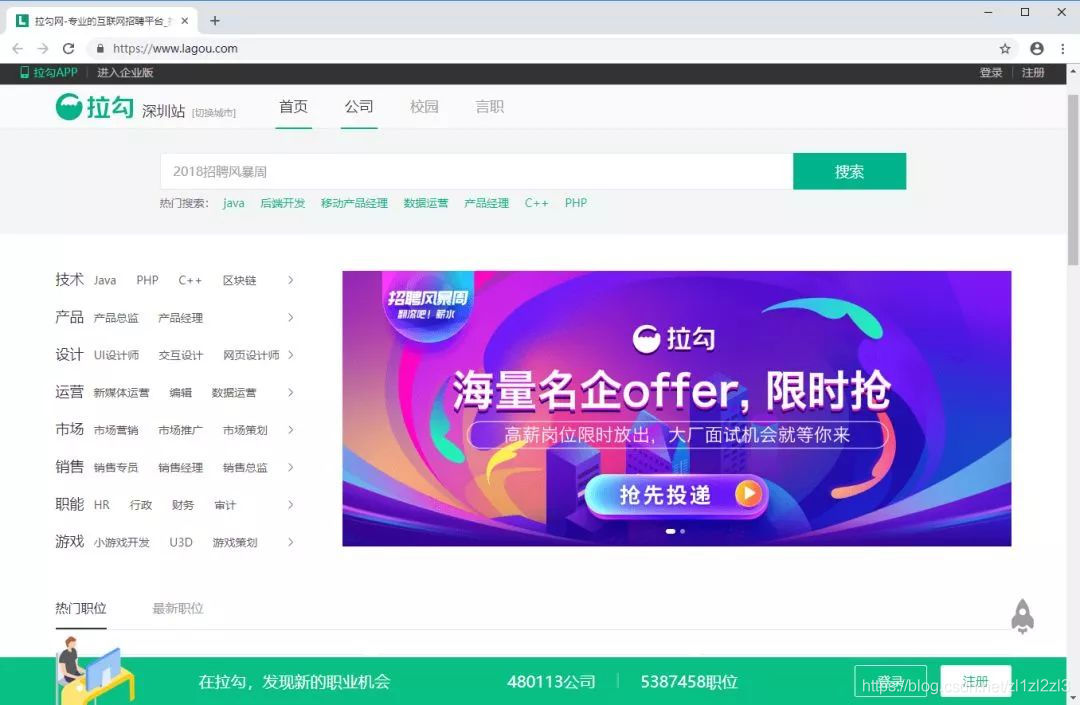Viewport: 1080px width, 705px height.
Task: Click 进入企业版 link
Action: click(125, 72)
